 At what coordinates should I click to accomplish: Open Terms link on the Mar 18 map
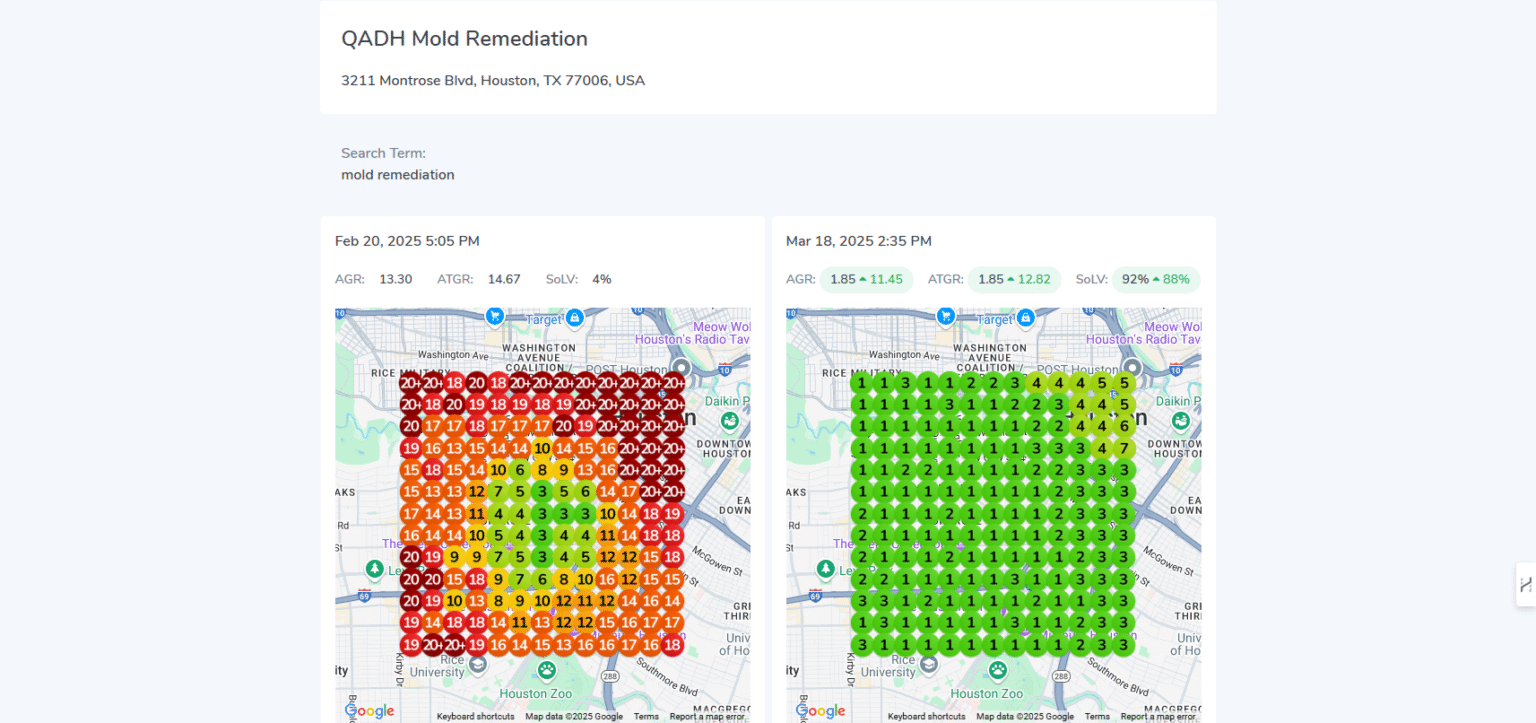1097,716
